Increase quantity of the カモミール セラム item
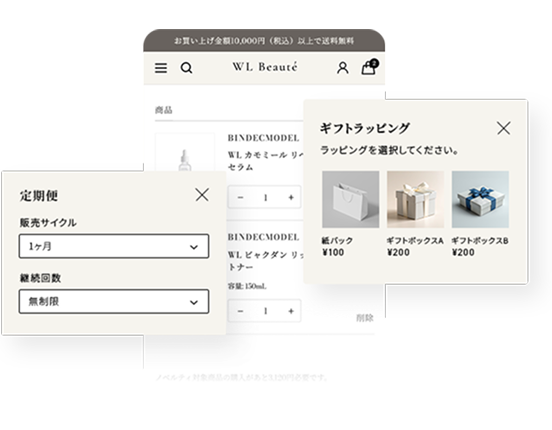552x430 pixels. (291, 198)
